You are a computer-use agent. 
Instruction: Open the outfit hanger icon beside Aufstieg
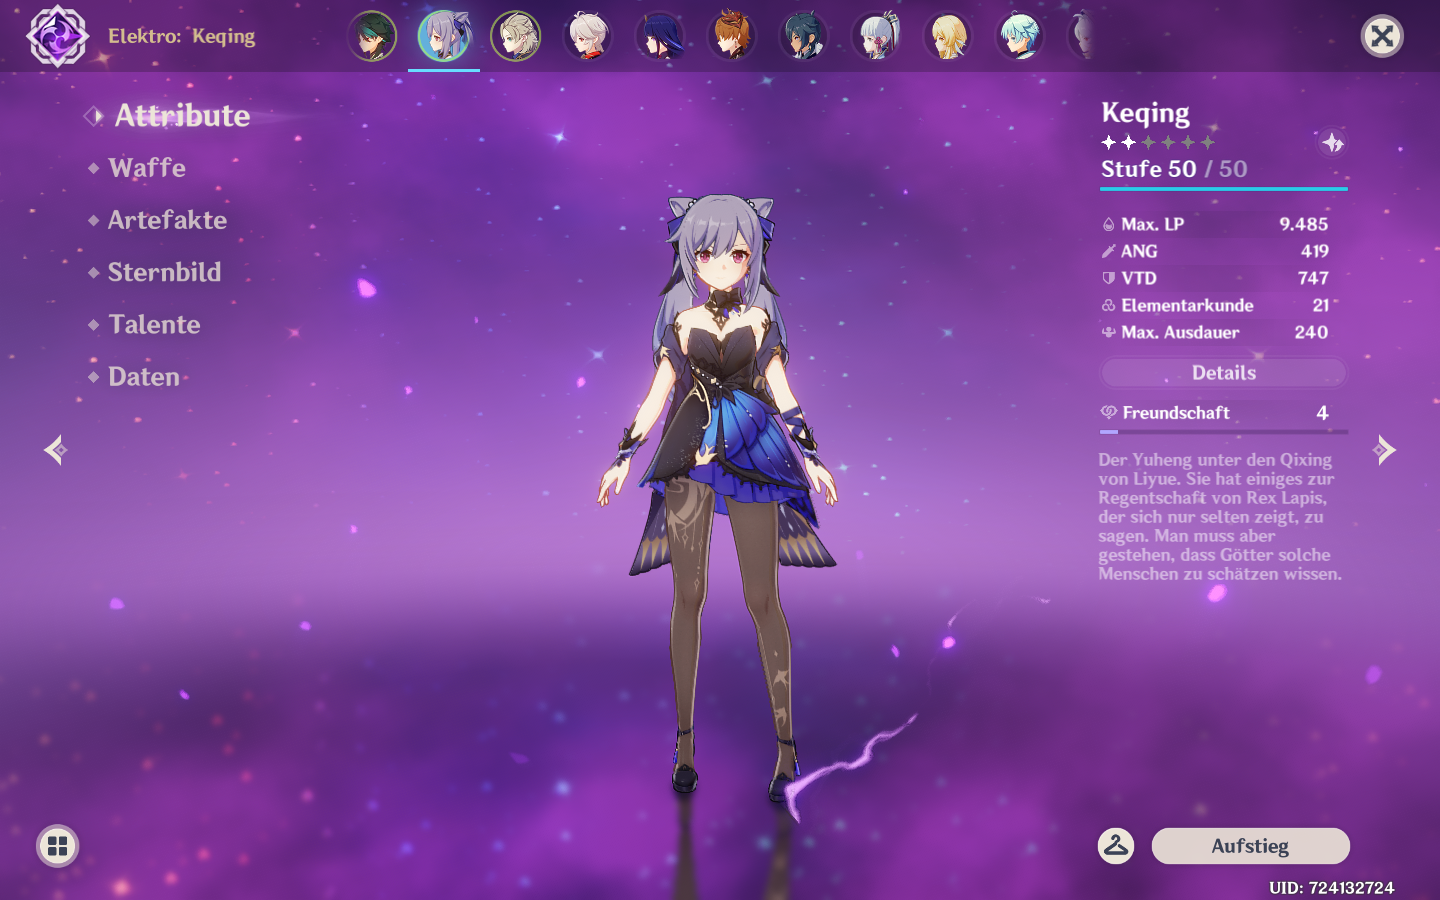[x=1116, y=846]
